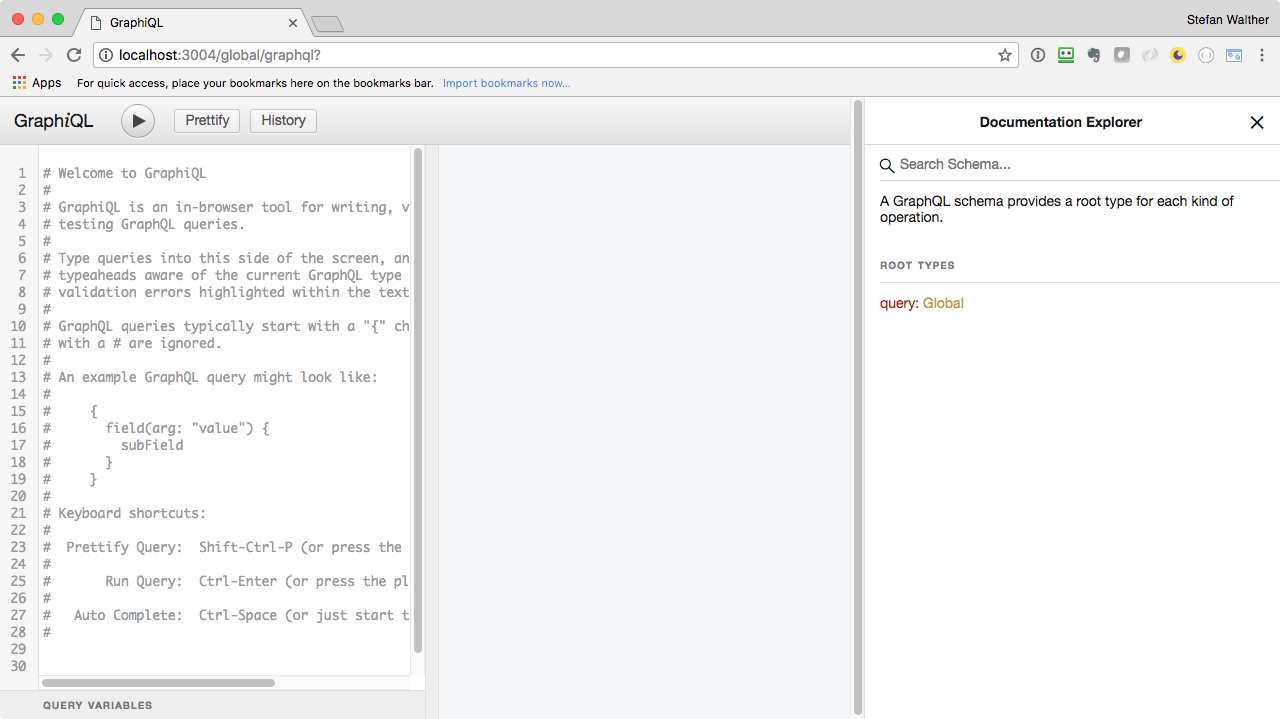1280x719 pixels.
Task: Click the vertical scrollbar of the query editor
Action: point(418,400)
